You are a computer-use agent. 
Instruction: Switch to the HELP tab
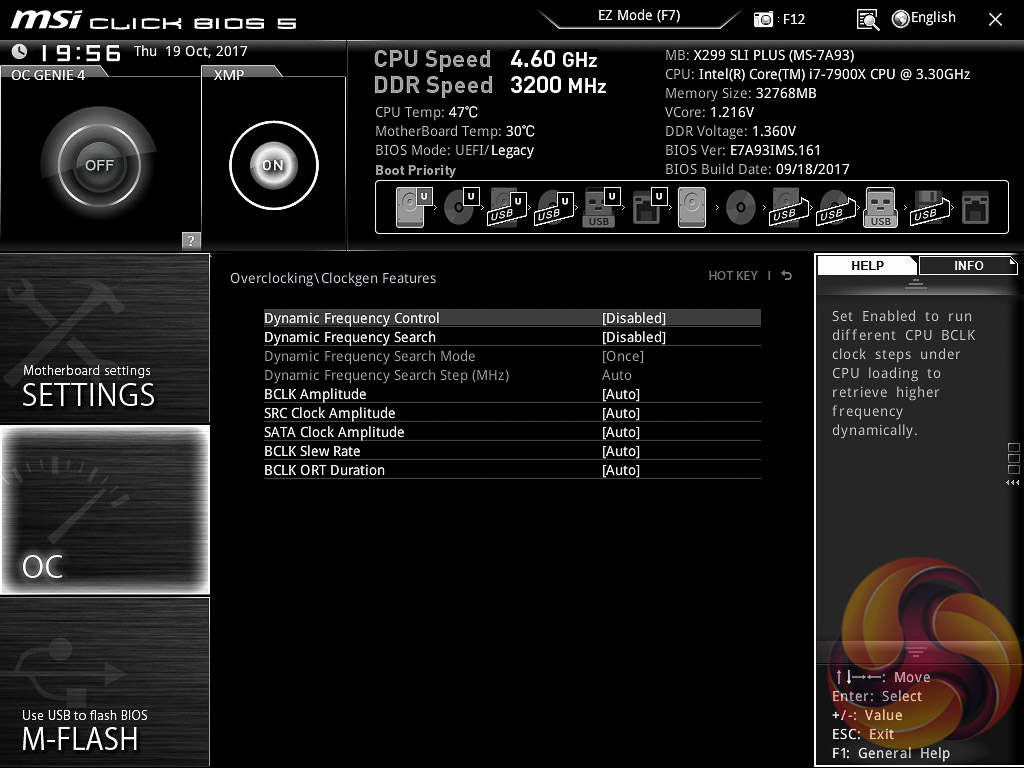pos(867,265)
